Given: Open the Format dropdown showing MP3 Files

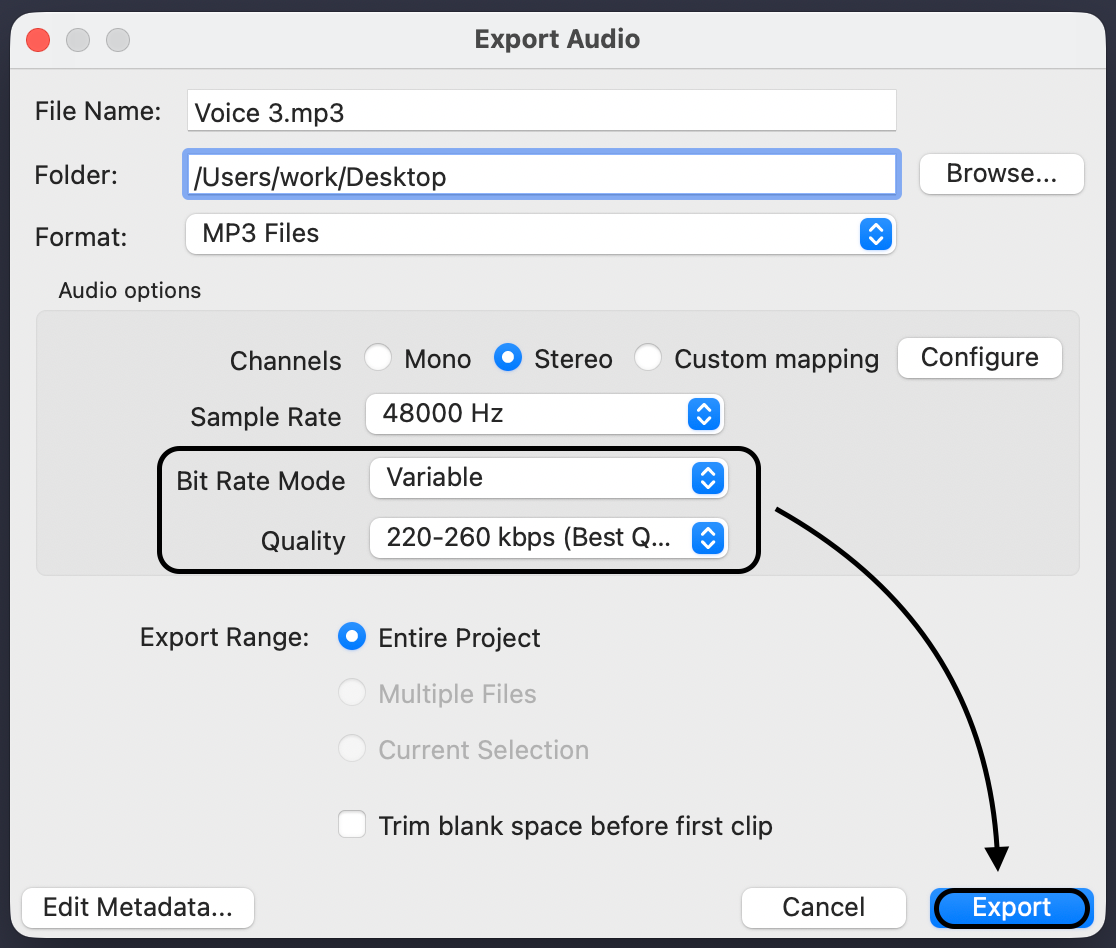Looking at the screenshot, I should click(540, 234).
